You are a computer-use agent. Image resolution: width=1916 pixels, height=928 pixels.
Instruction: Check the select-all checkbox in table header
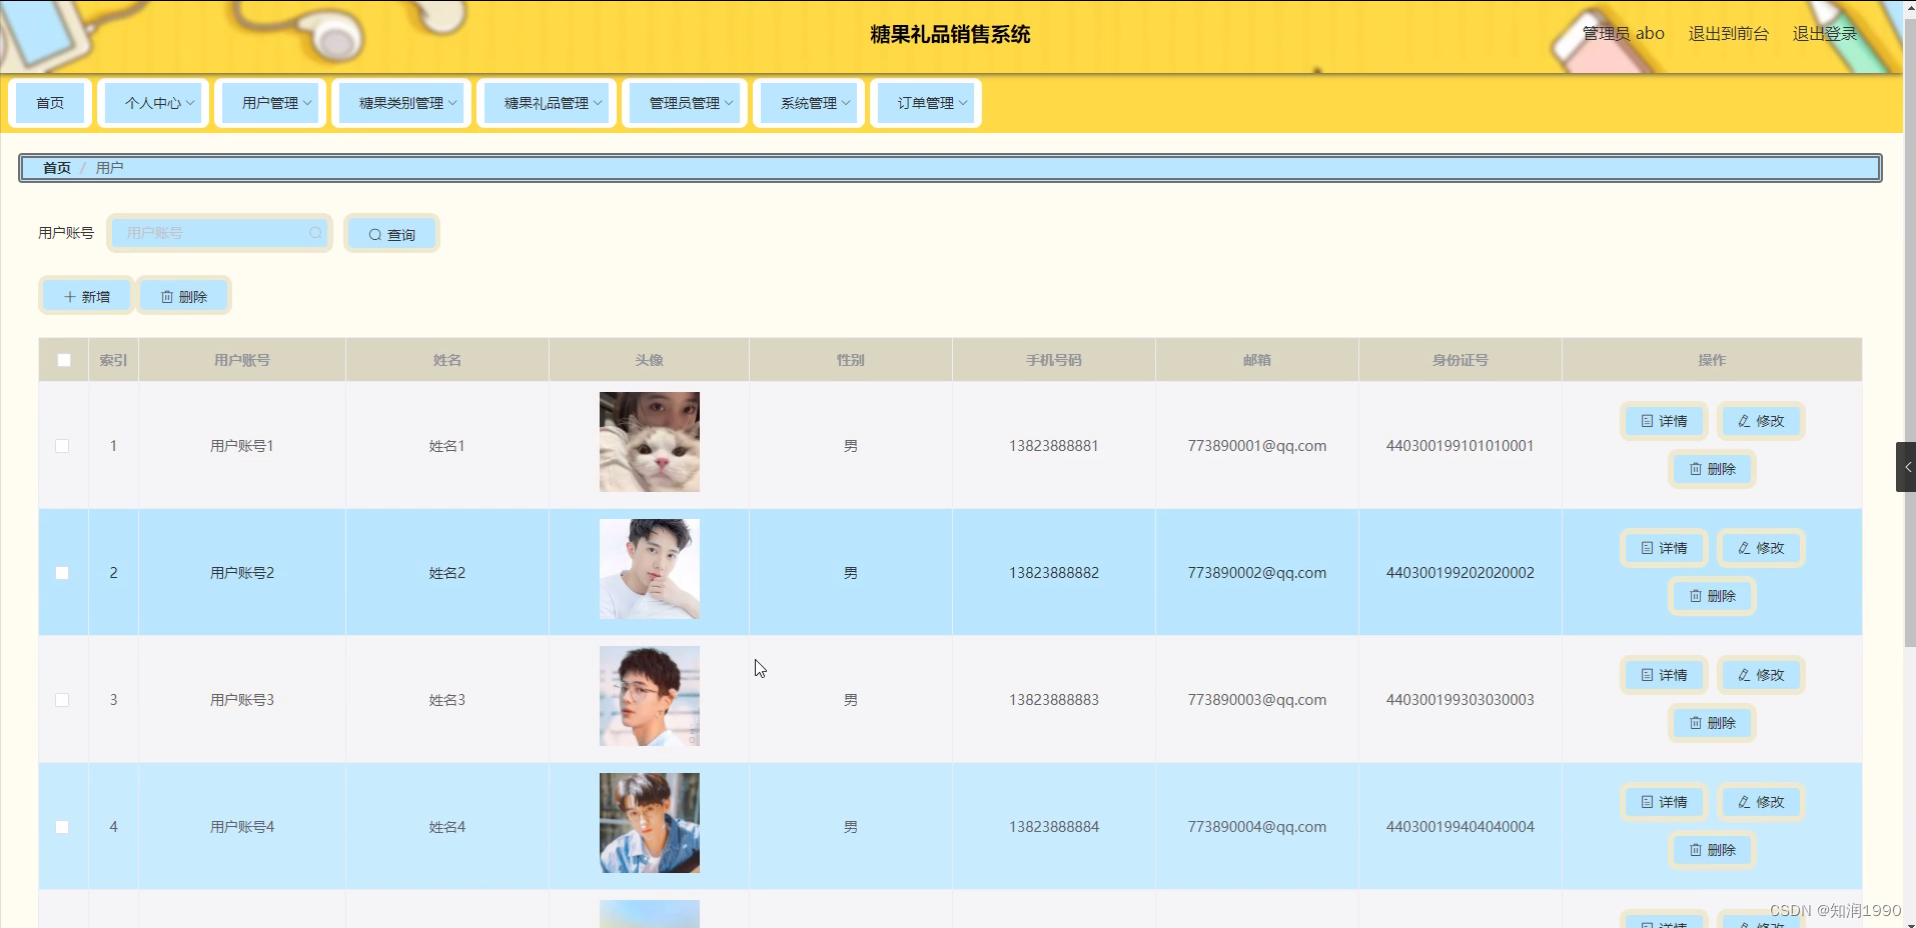63,360
